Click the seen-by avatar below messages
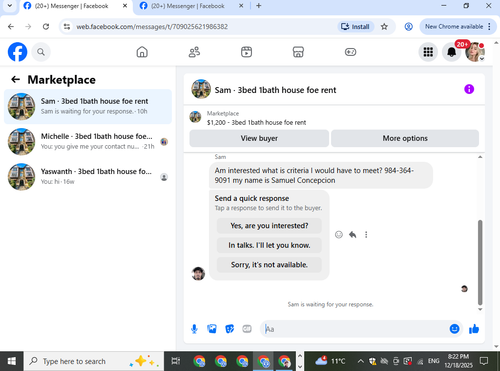Image resolution: width=500 pixels, height=371 pixels. (464, 289)
